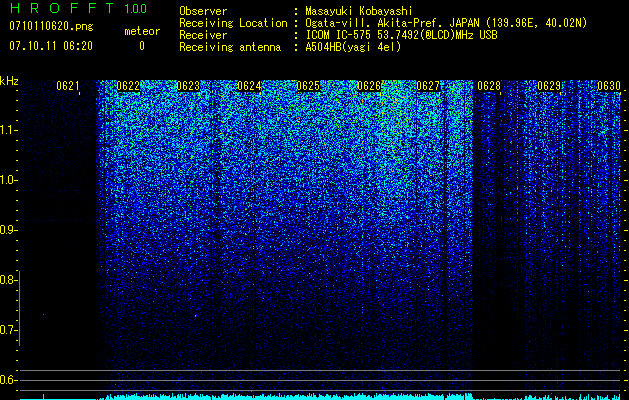Click the 0630 time marker
This screenshot has height=400, width=629.
609,86
